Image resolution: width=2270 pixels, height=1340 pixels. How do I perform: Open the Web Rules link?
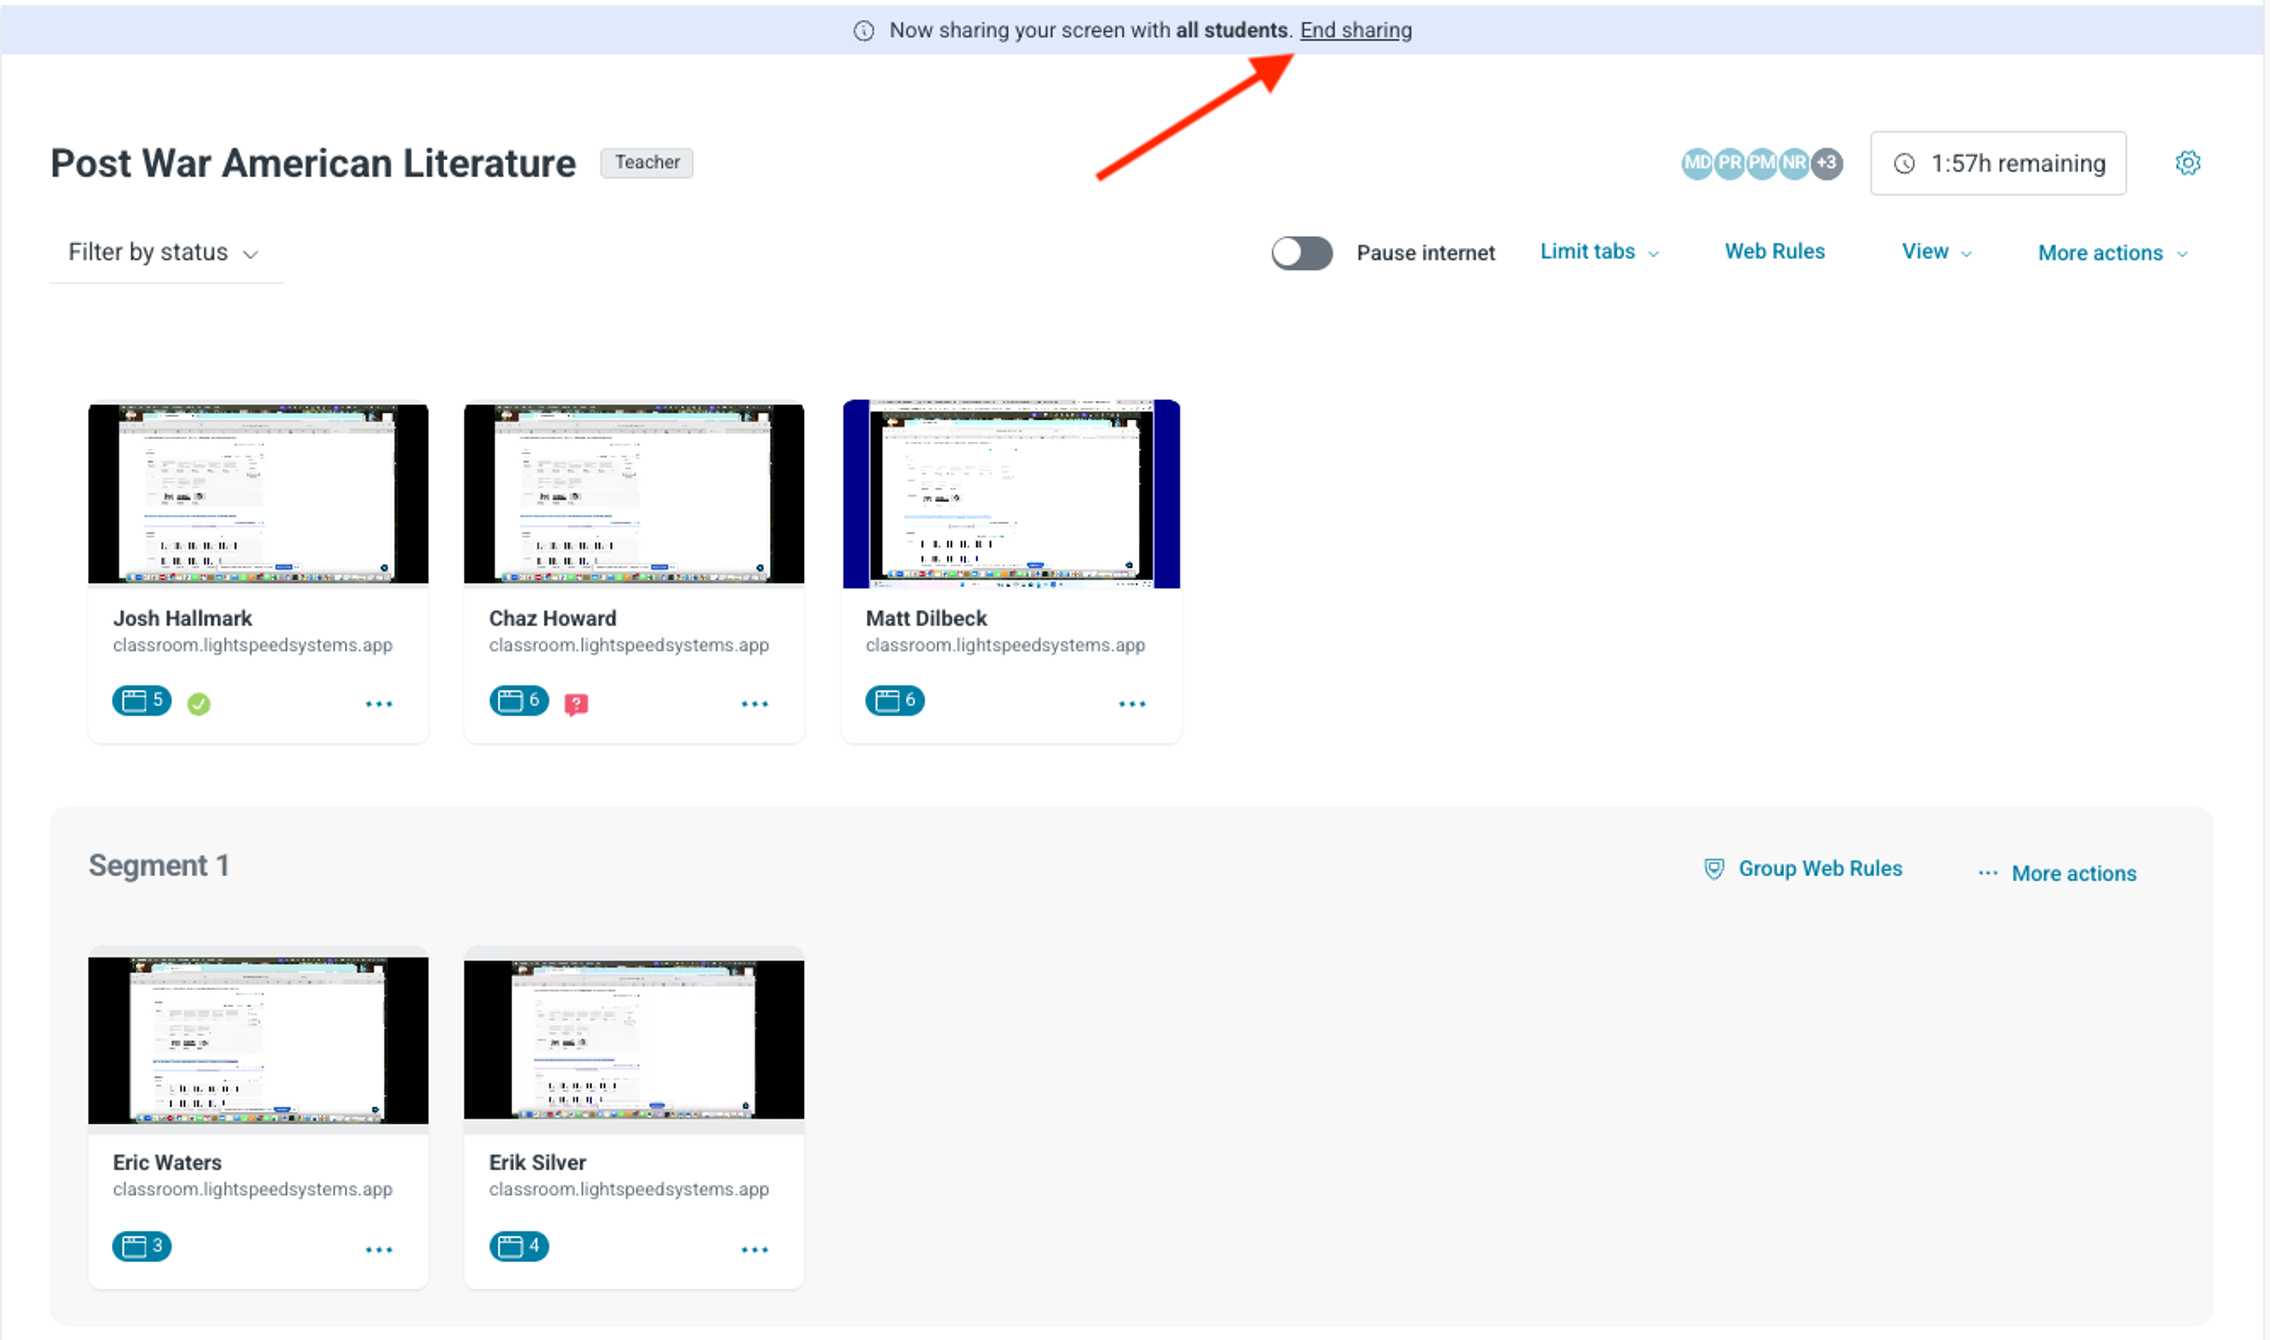[1774, 252]
